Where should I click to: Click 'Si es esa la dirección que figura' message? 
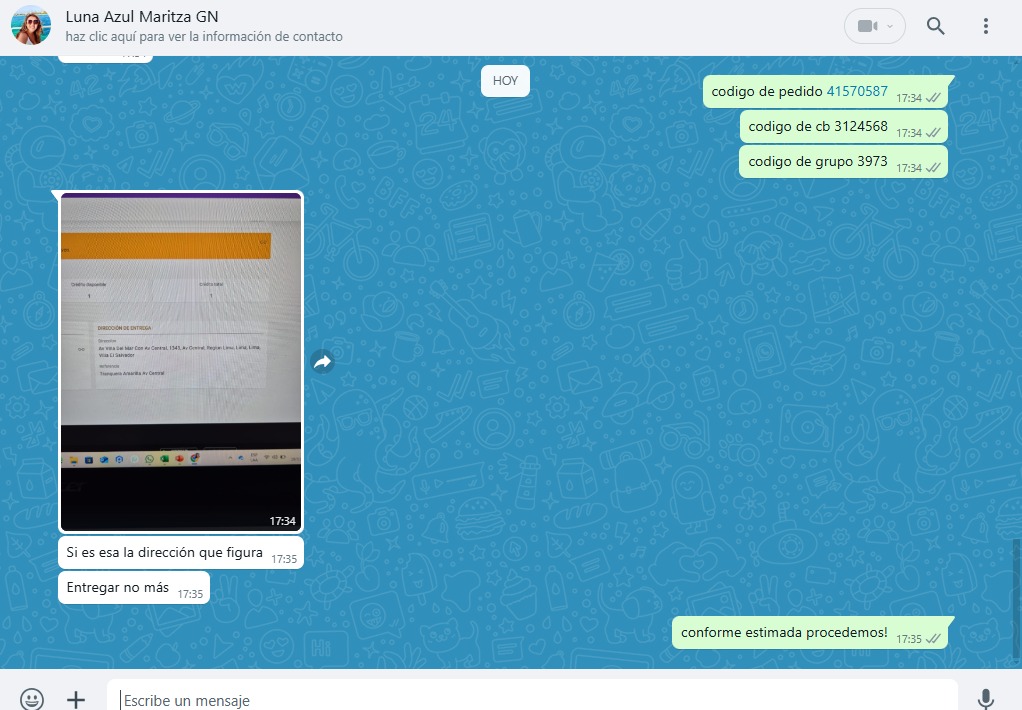pos(165,552)
